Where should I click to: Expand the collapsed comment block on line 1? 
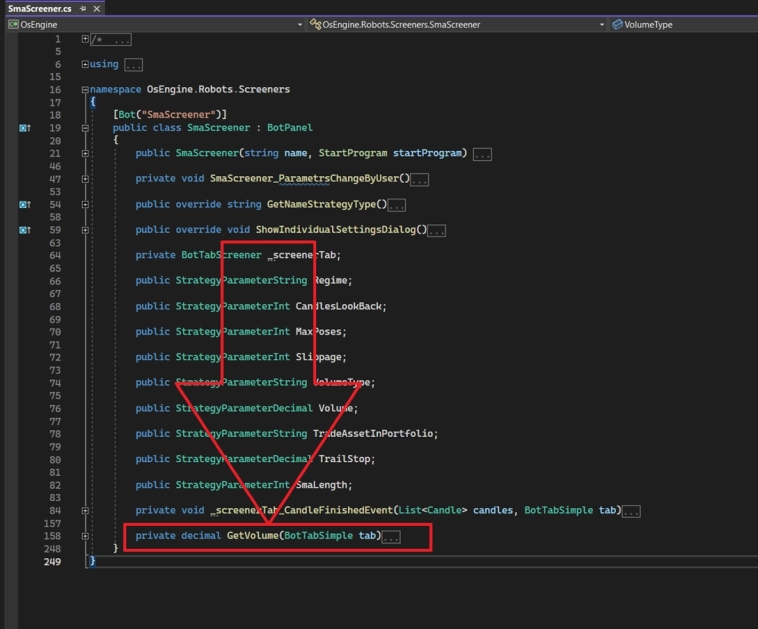(86, 40)
